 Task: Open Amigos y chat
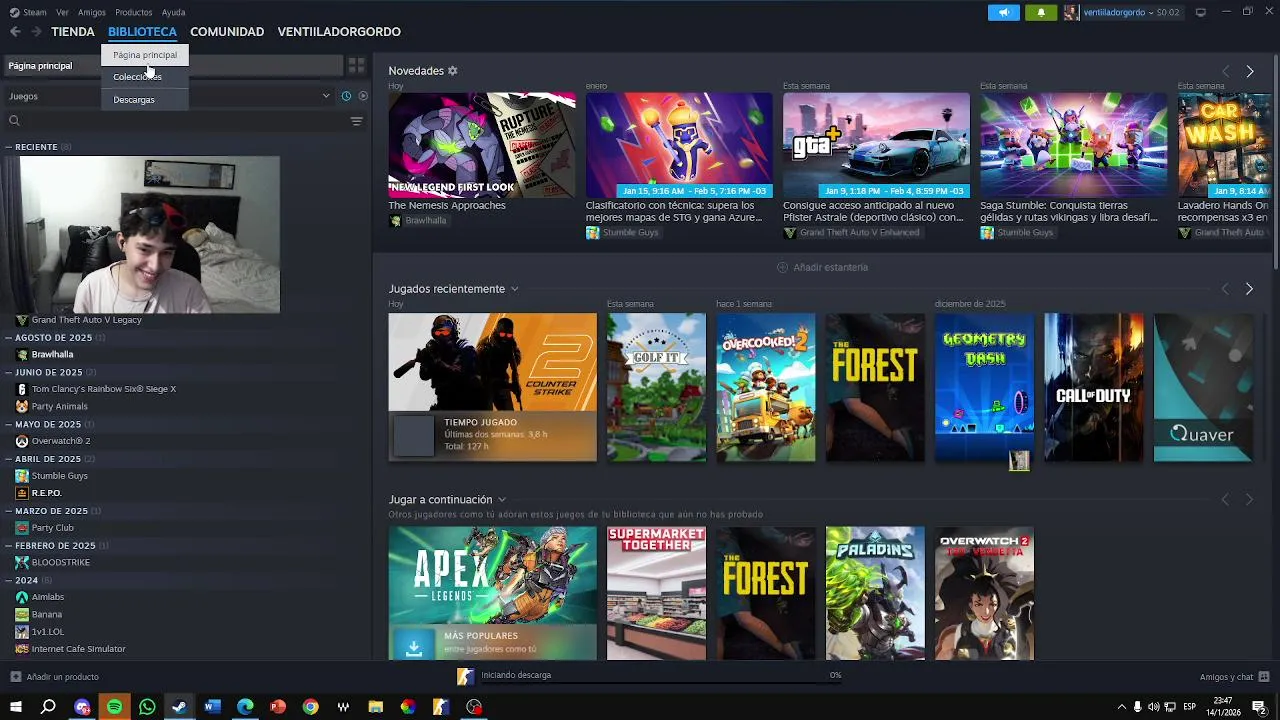1226,677
